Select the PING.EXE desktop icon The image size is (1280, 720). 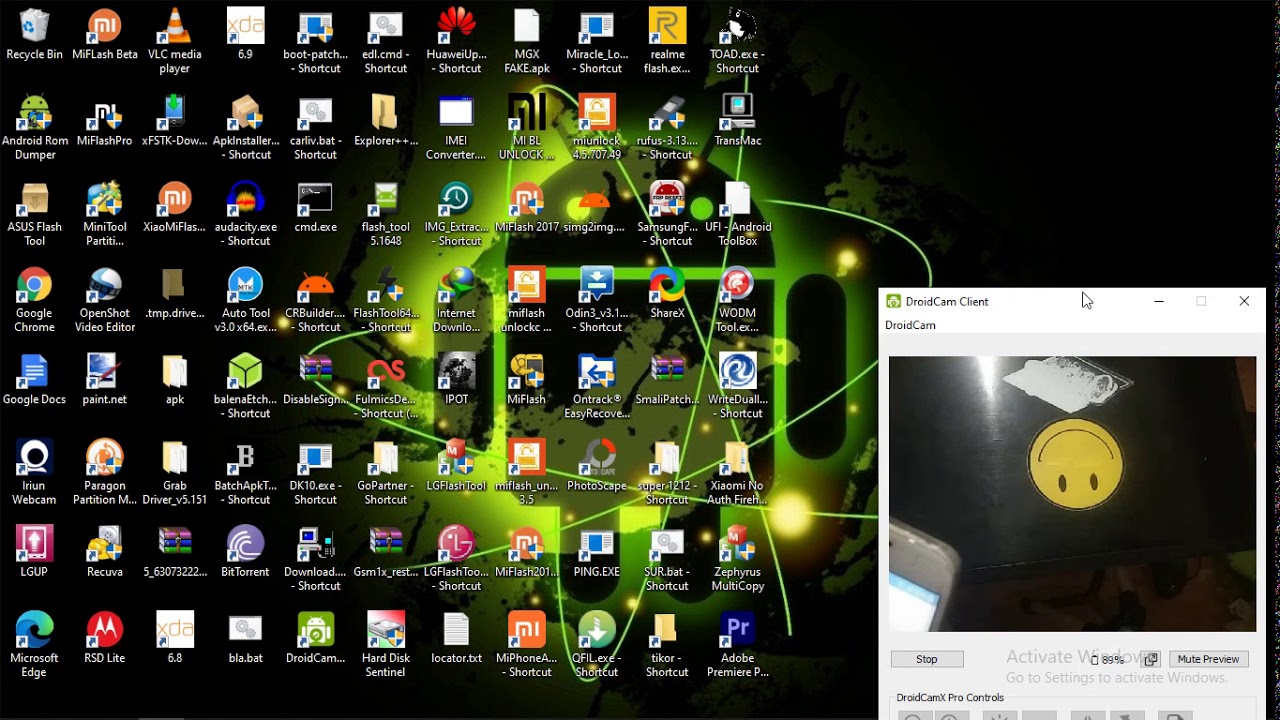click(x=597, y=552)
